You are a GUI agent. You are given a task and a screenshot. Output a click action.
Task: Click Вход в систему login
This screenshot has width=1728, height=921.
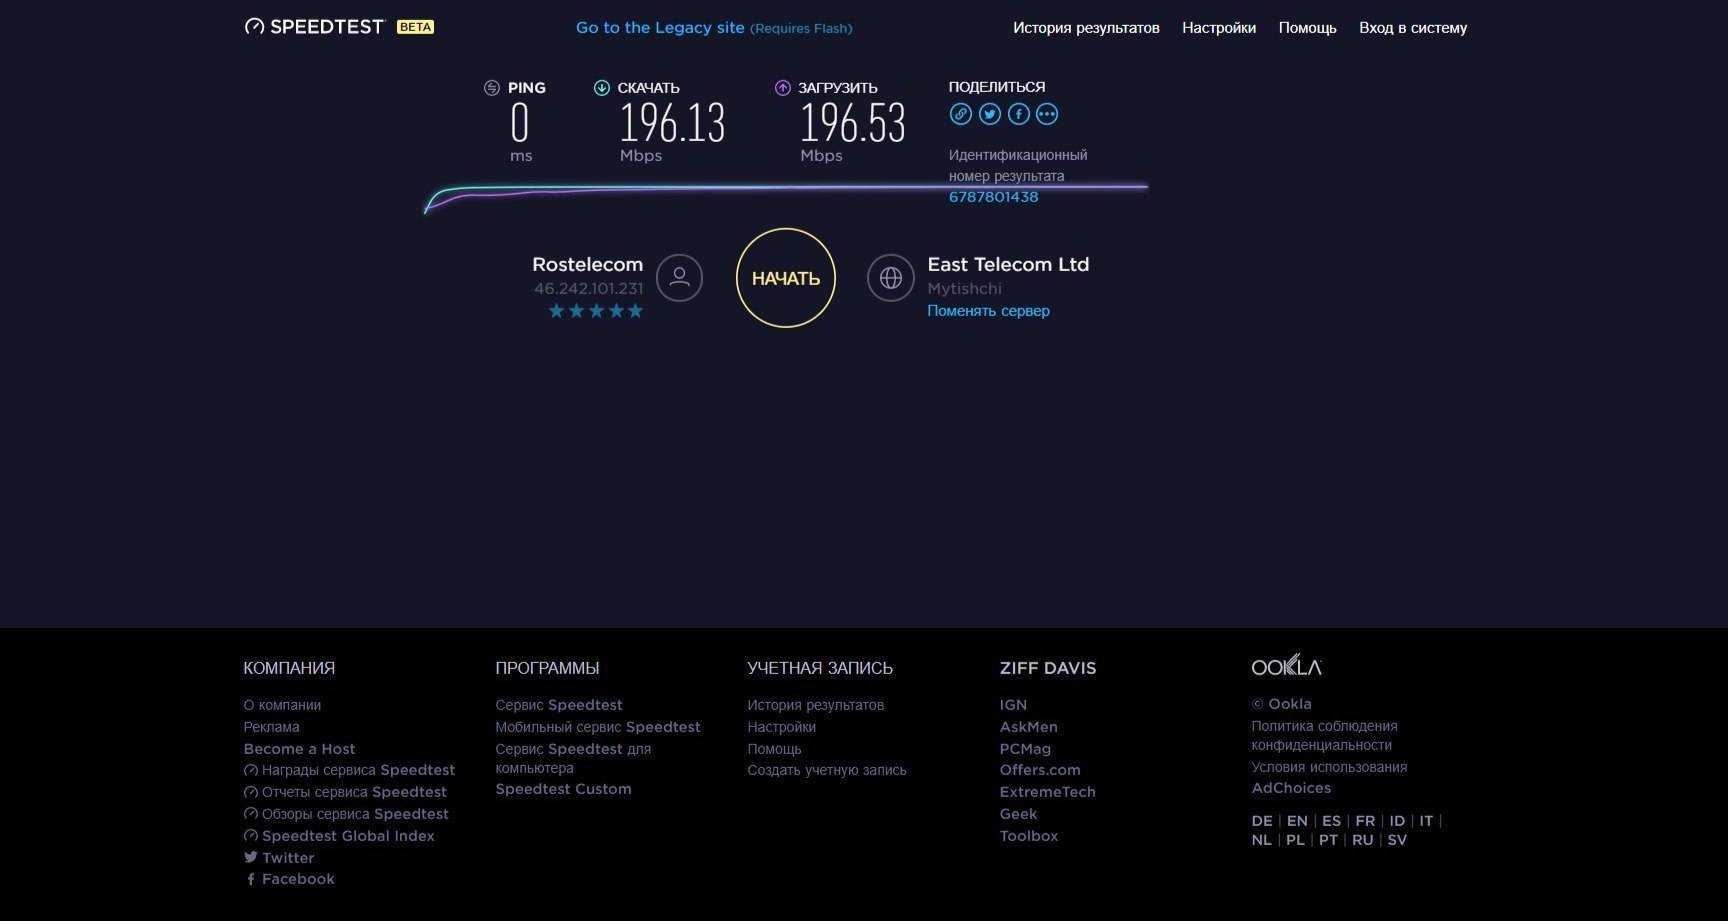[x=1412, y=28]
